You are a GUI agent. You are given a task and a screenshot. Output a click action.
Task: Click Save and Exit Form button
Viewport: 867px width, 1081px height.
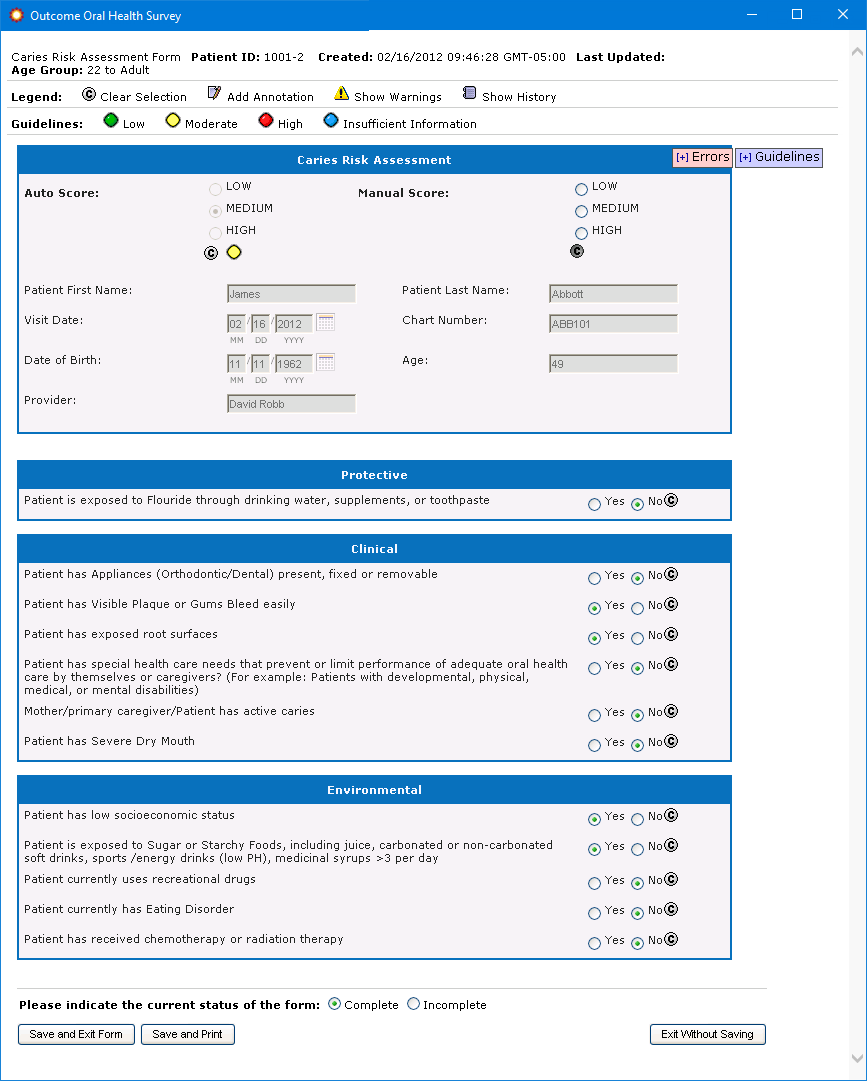[x=76, y=1034]
